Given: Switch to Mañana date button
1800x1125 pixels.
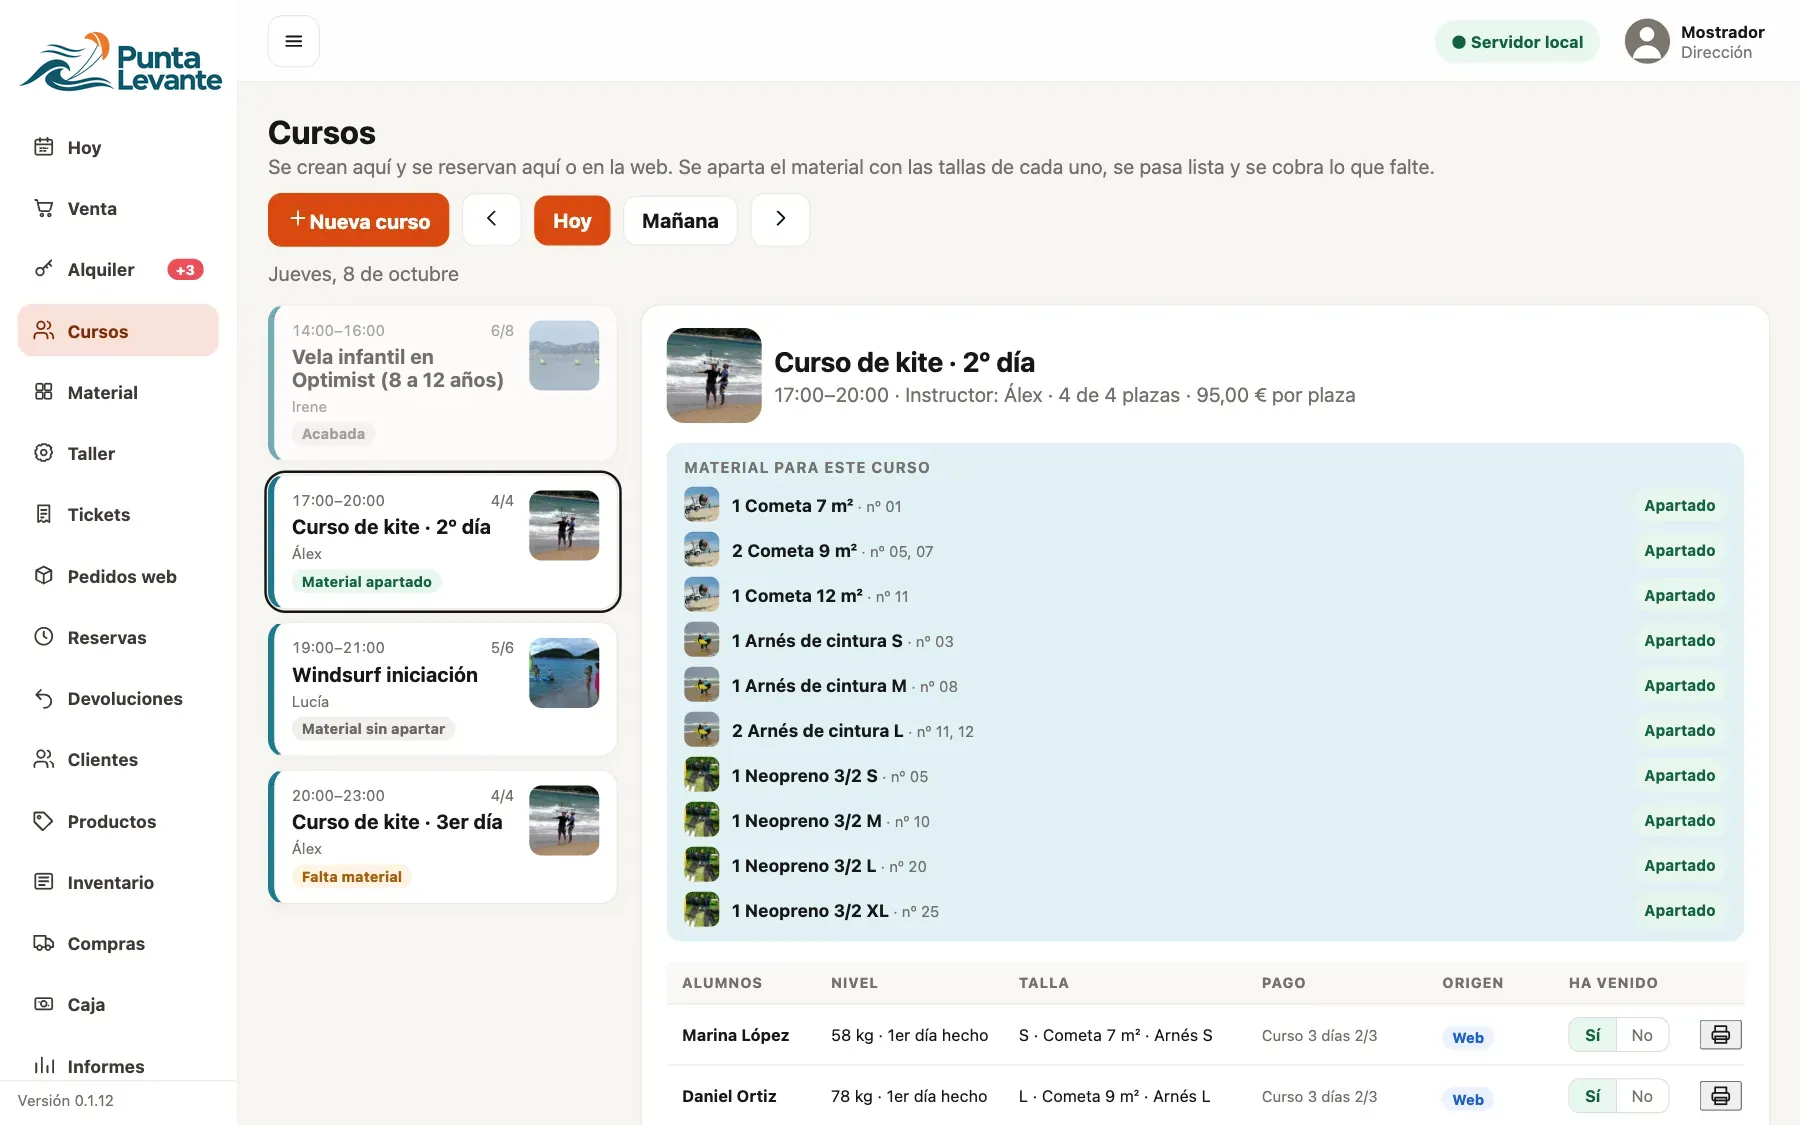Looking at the screenshot, I should (x=680, y=220).
